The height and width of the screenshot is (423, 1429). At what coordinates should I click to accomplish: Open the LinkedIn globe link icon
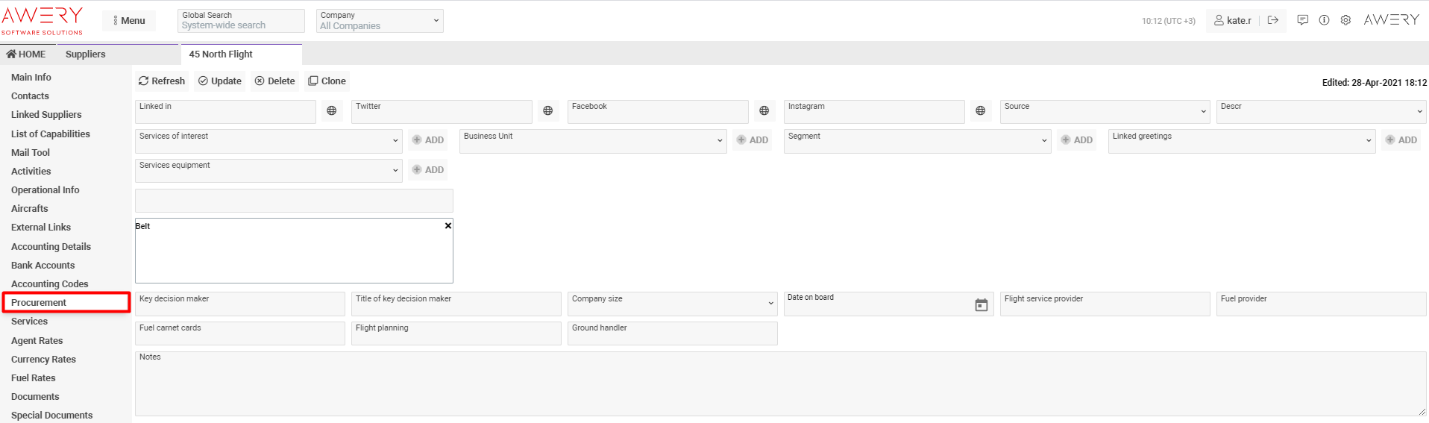tap(332, 111)
